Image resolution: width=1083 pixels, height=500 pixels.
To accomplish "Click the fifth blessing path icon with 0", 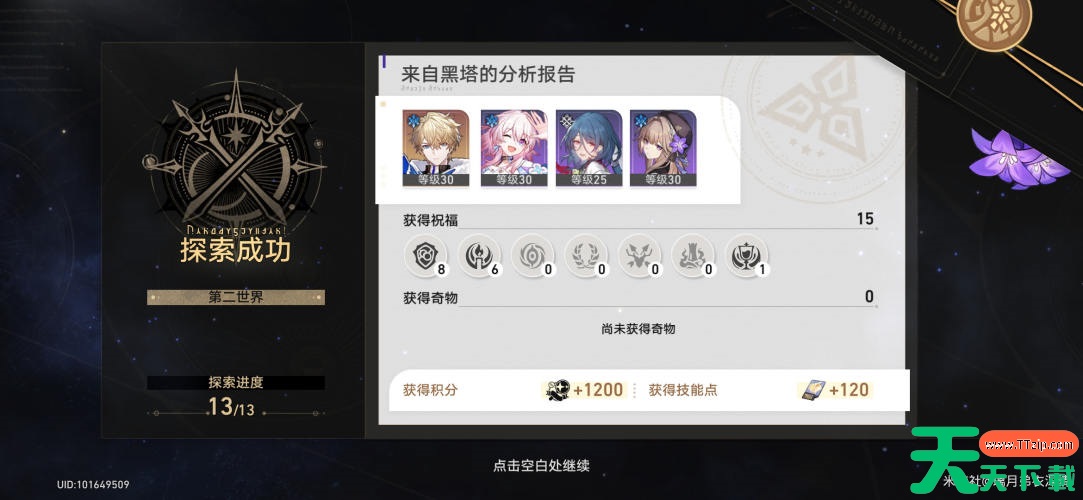I will [x=640, y=256].
